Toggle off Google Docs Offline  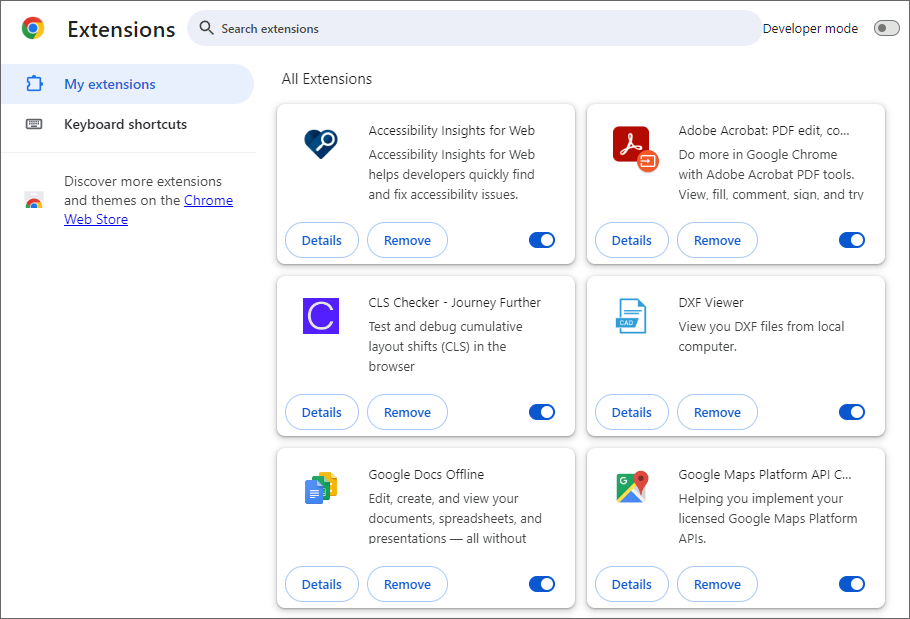coord(542,584)
